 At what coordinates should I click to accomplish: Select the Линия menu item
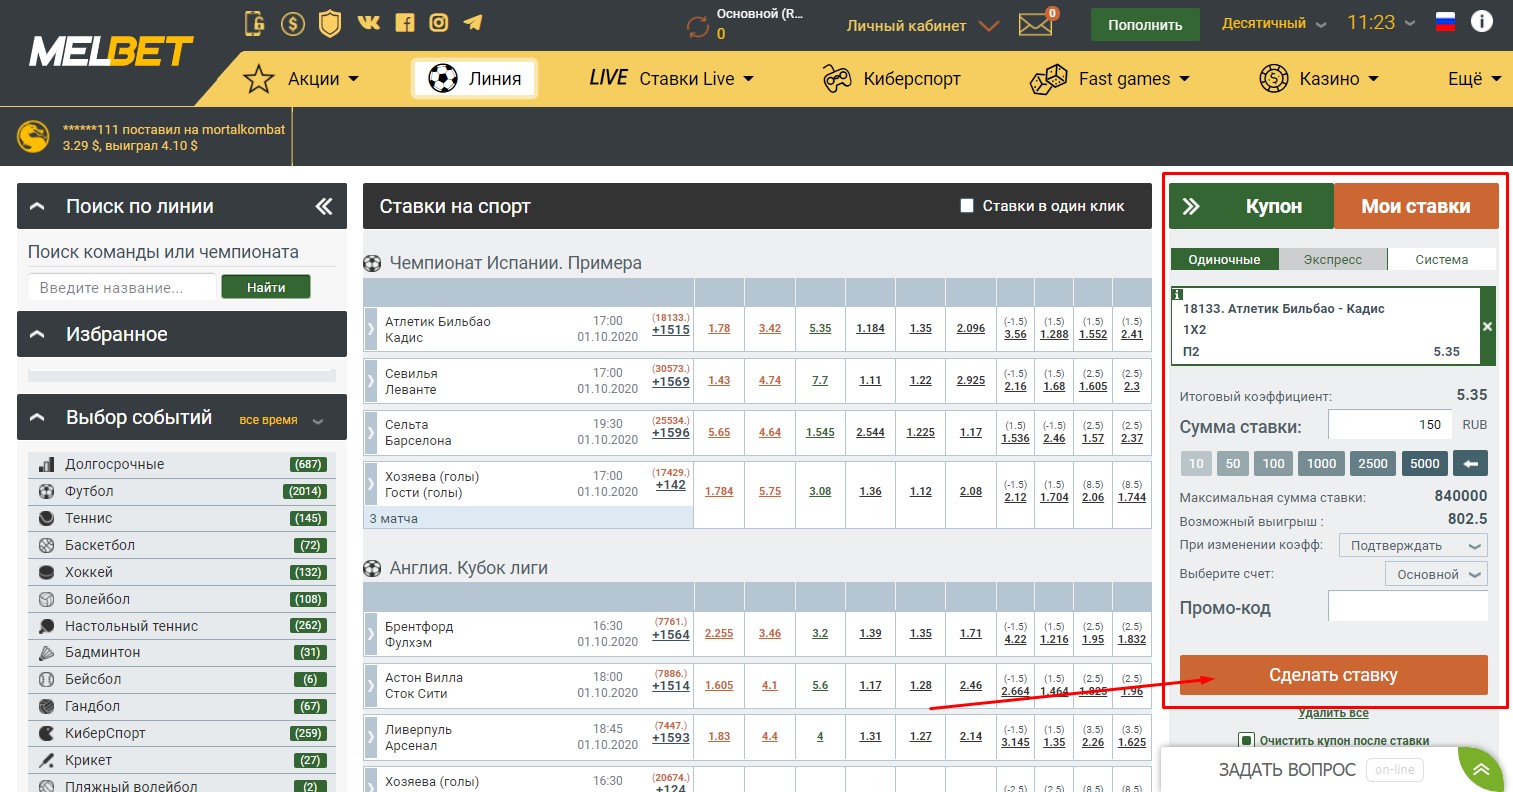[x=475, y=79]
